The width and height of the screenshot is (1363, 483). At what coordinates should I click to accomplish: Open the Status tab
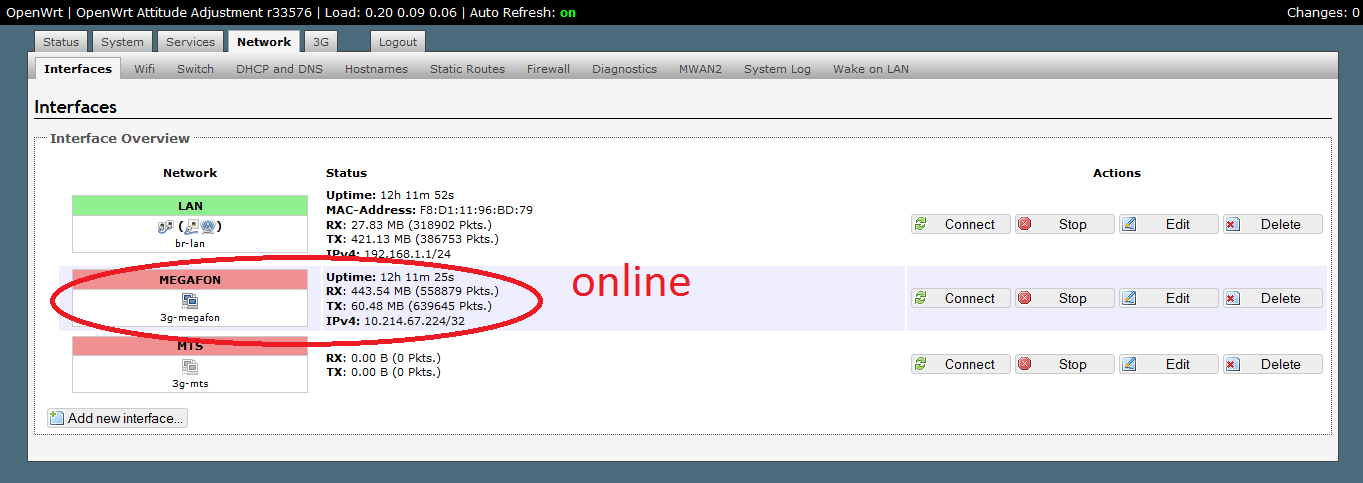click(x=61, y=42)
